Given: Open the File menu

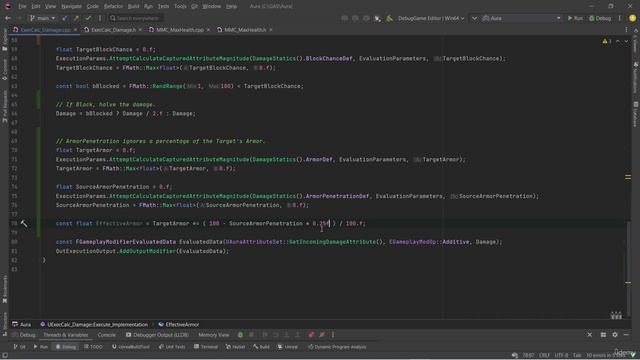Looking at the screenshot, I should coord(22,6).
